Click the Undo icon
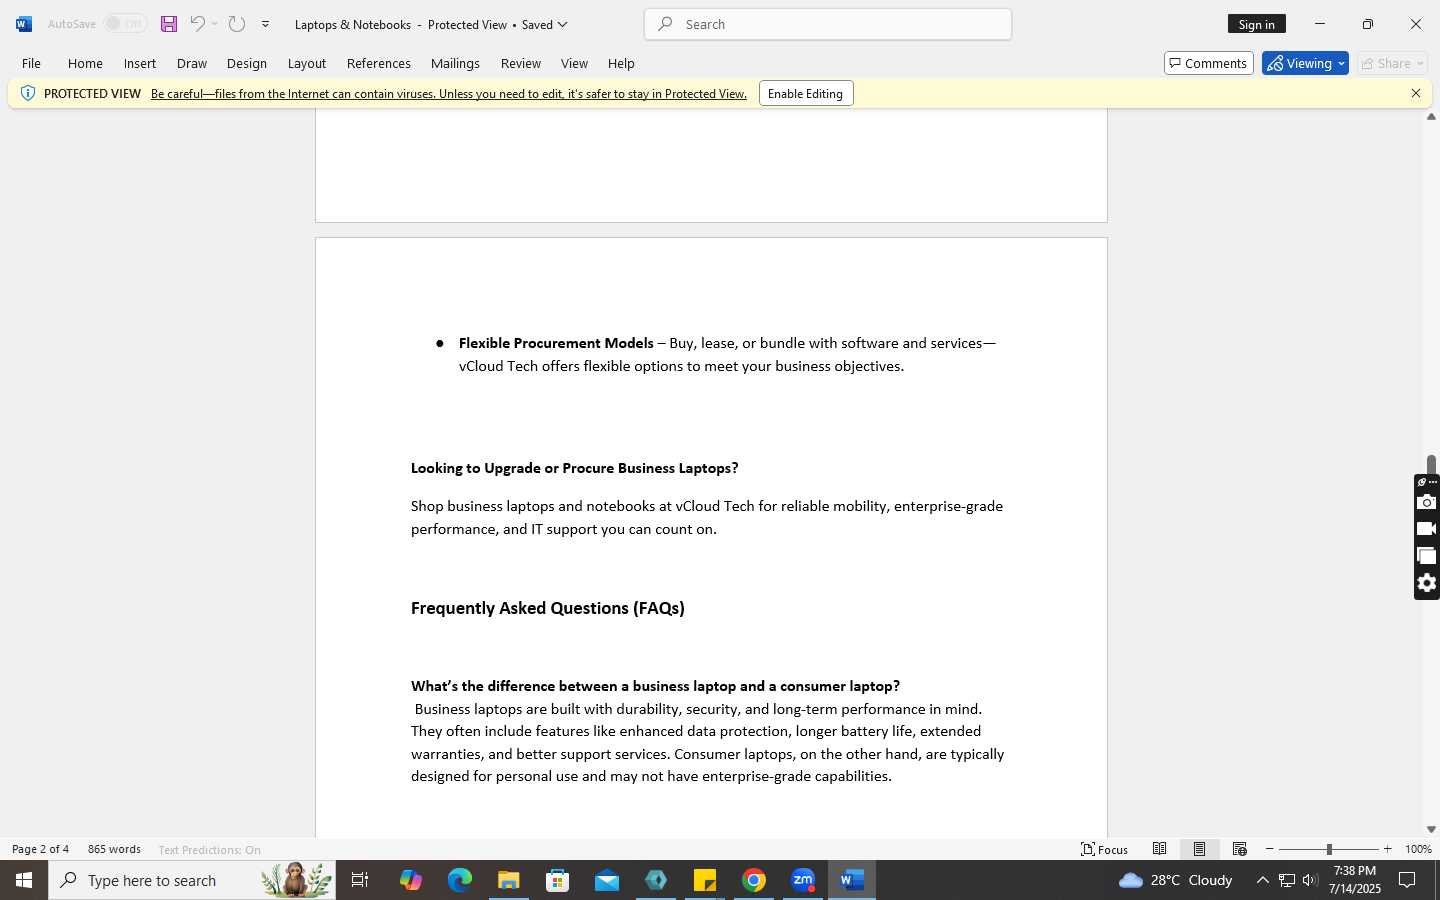Viewport: 1440px width, 900px height. pos(197,24)
